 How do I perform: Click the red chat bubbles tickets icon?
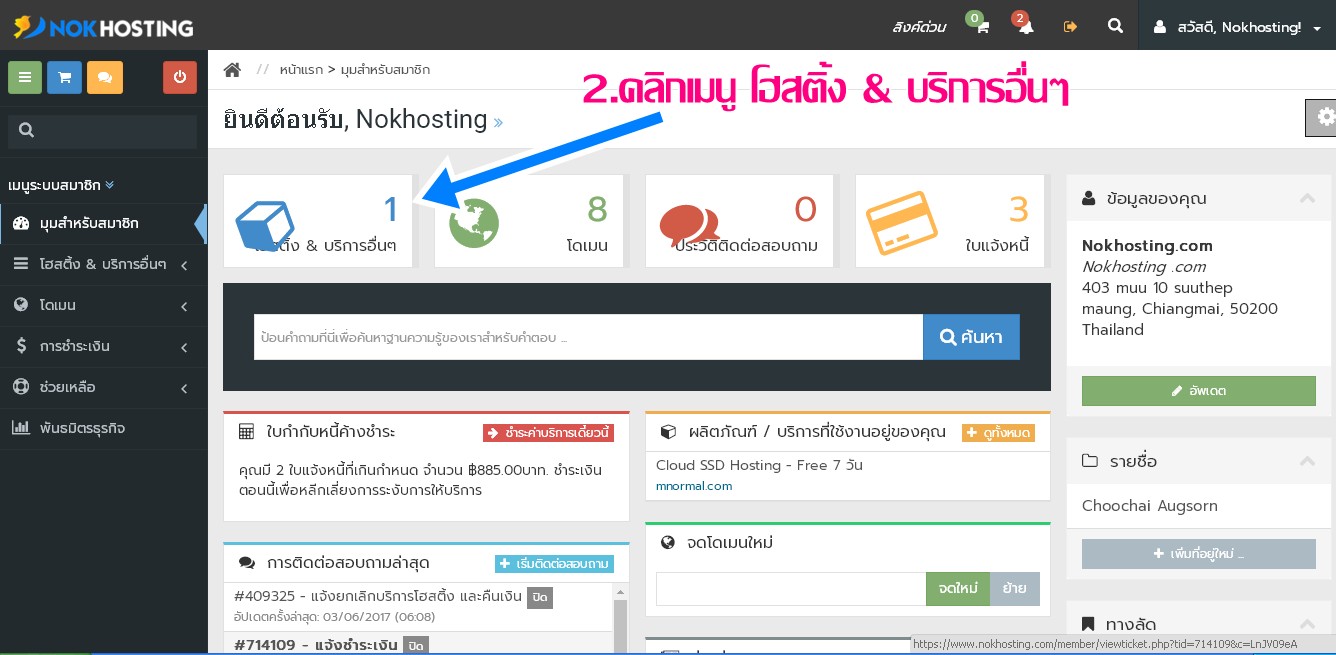click(690, 225)
